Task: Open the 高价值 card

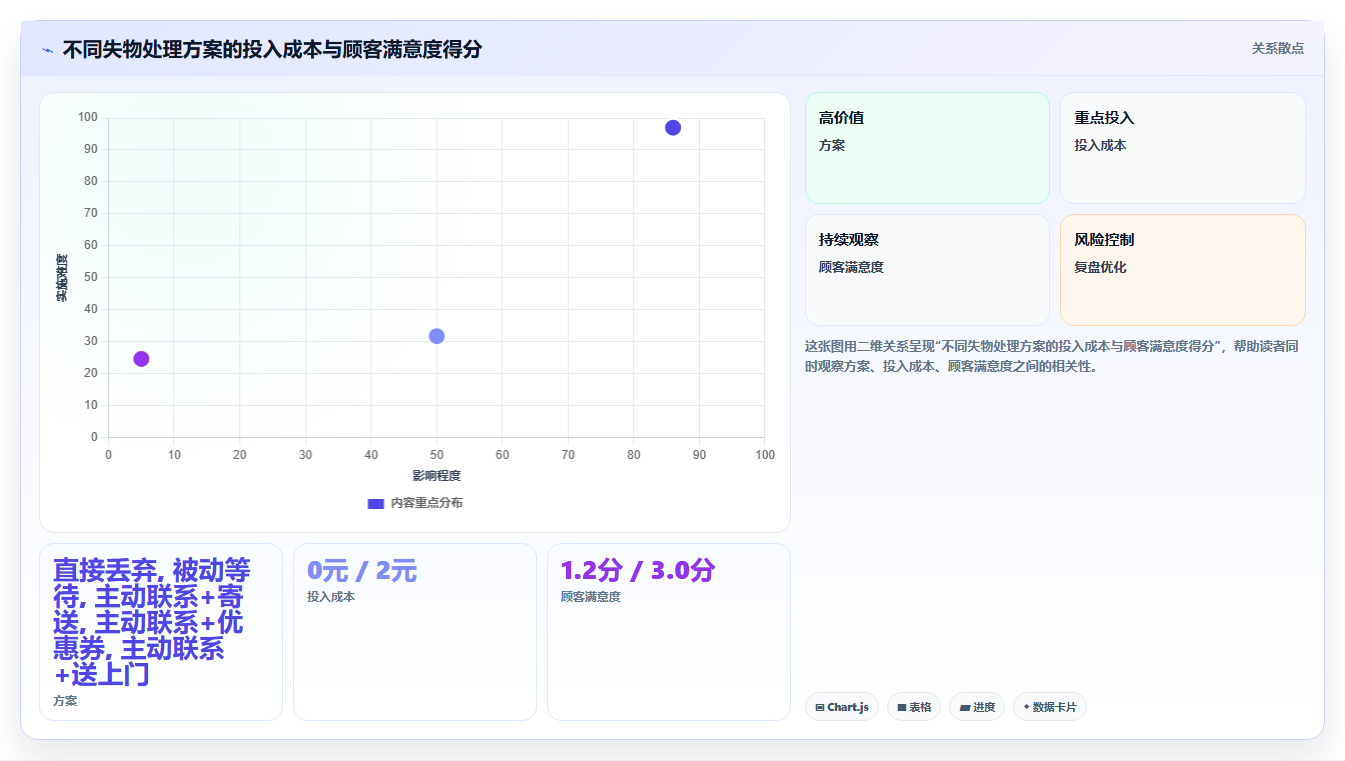Action: click(927, 148)
